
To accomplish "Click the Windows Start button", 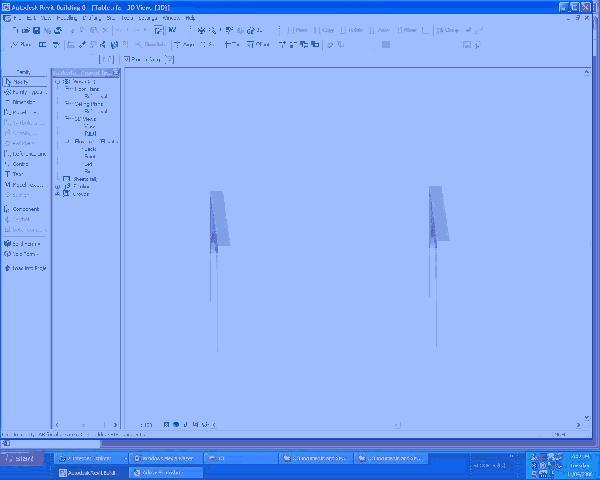I will coord(22,459).
